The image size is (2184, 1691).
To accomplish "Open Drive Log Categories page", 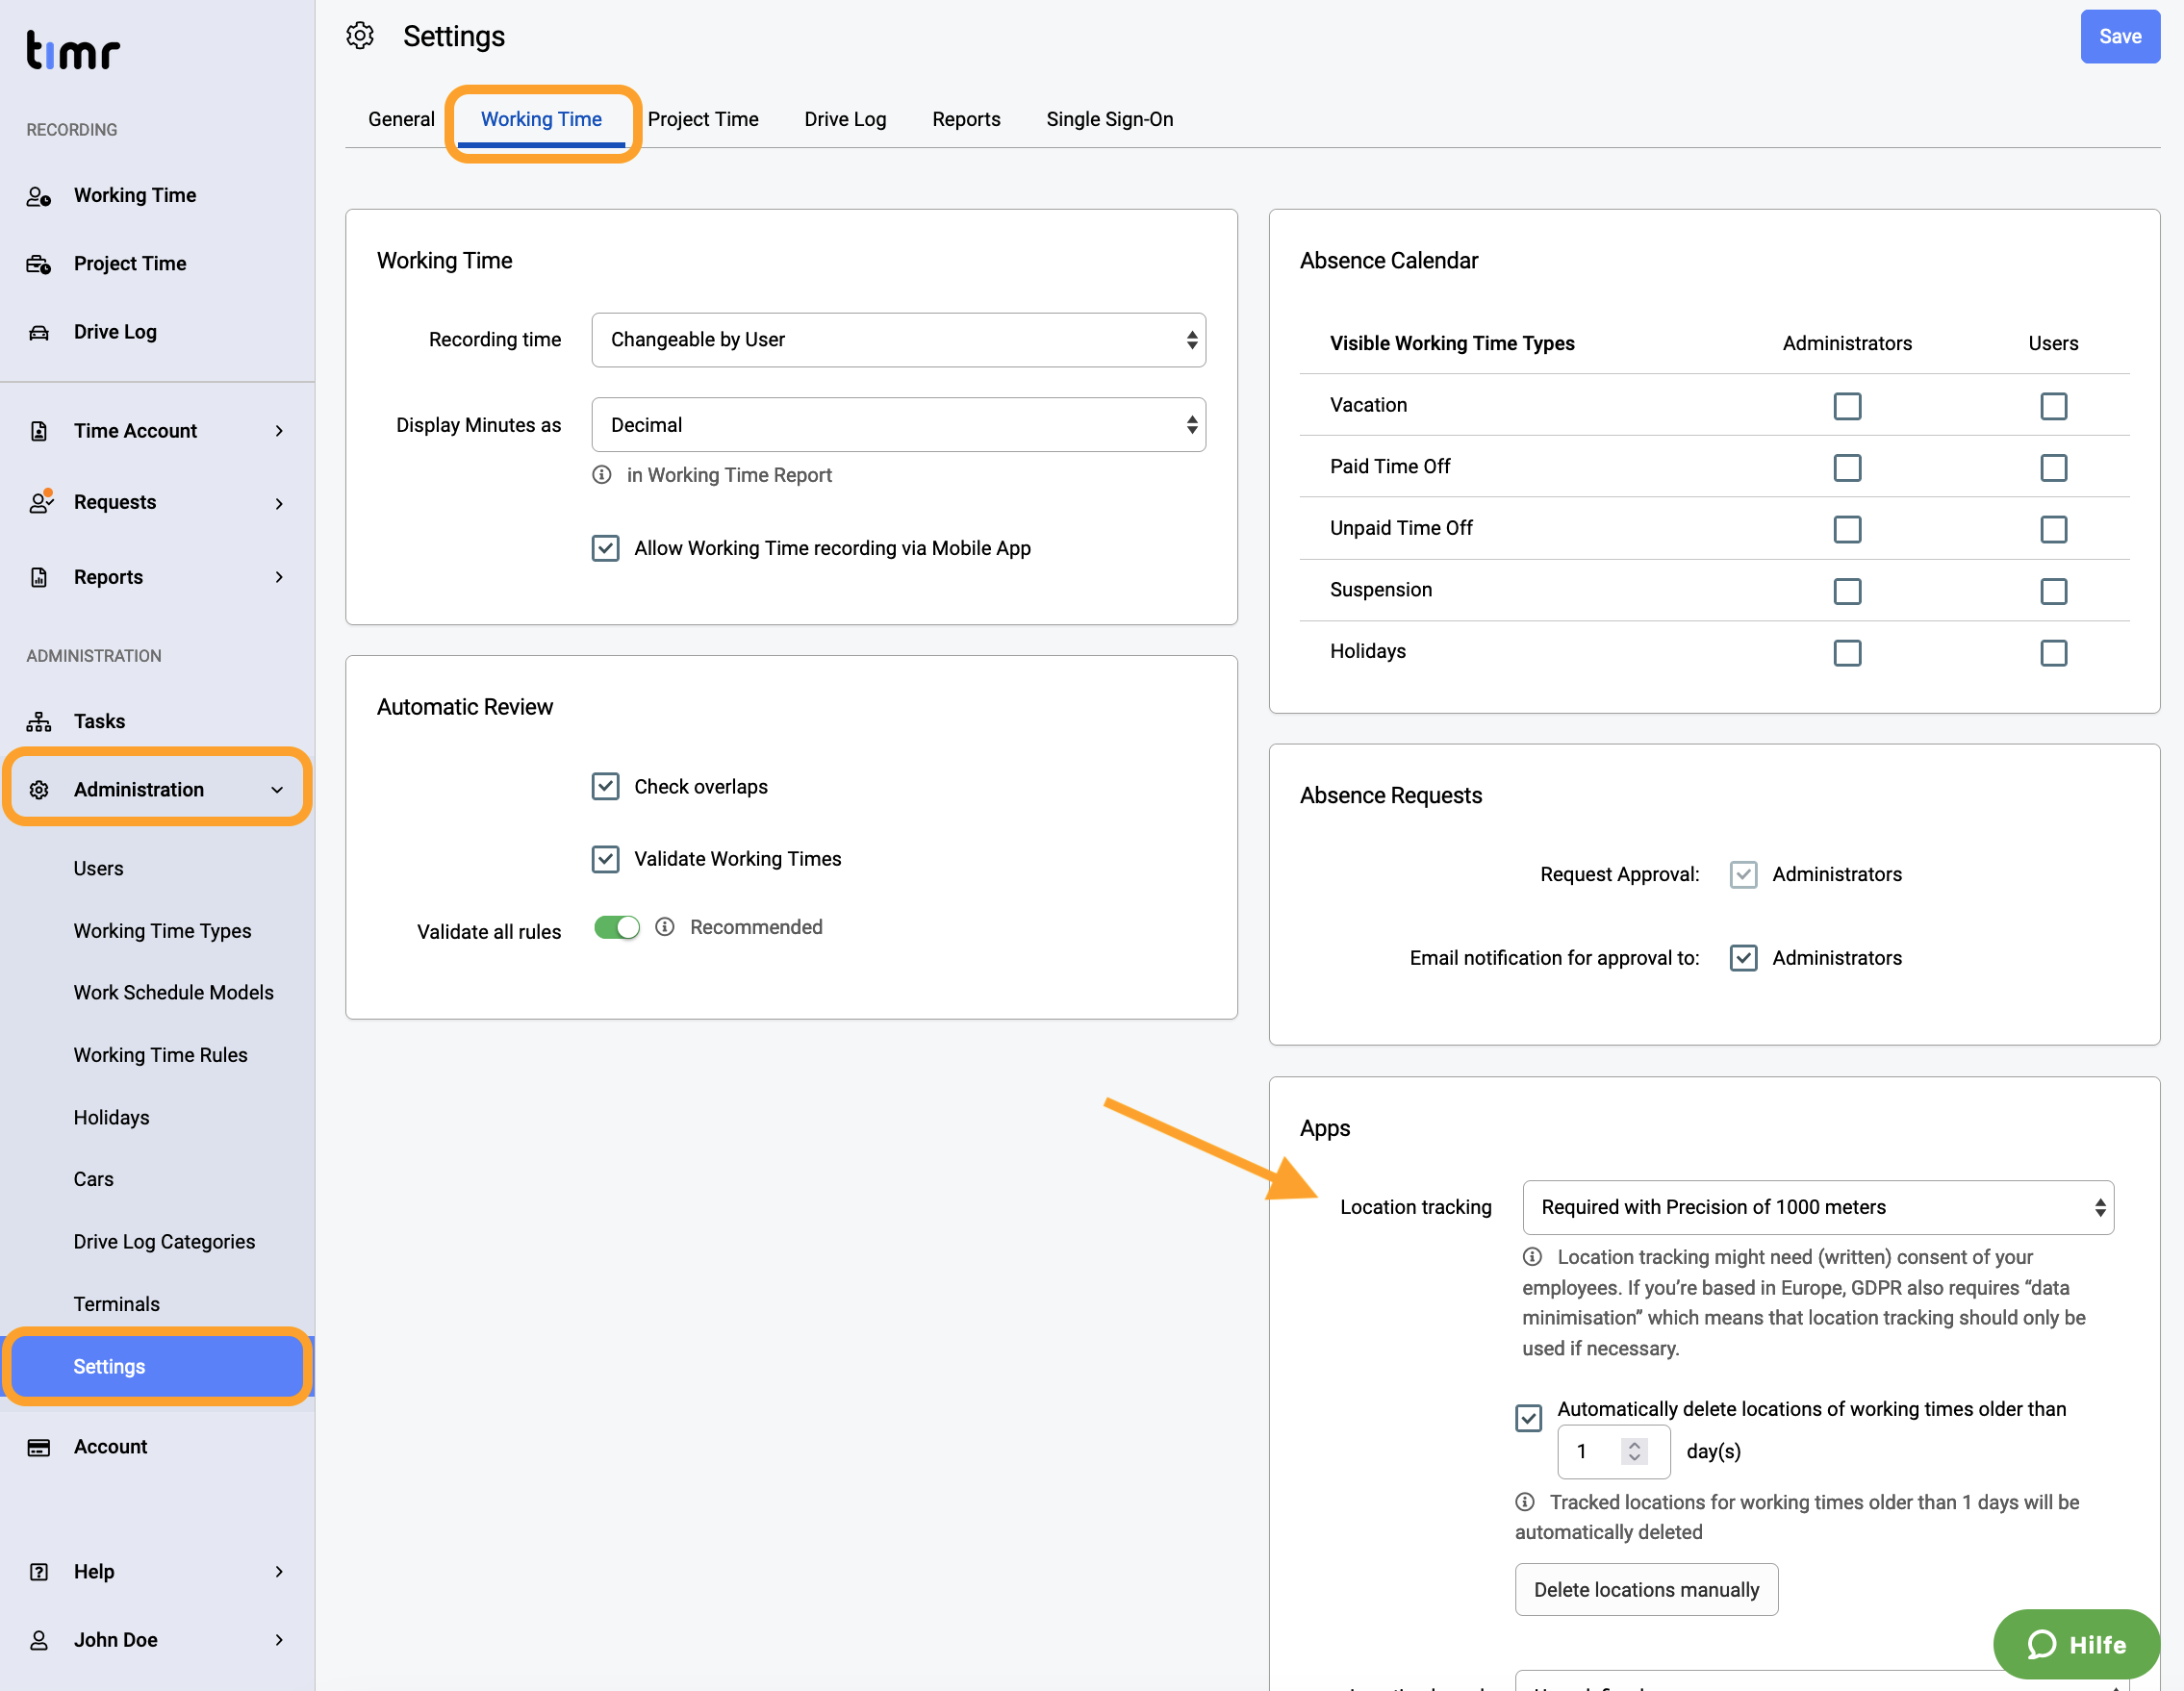I will 164,1242.
